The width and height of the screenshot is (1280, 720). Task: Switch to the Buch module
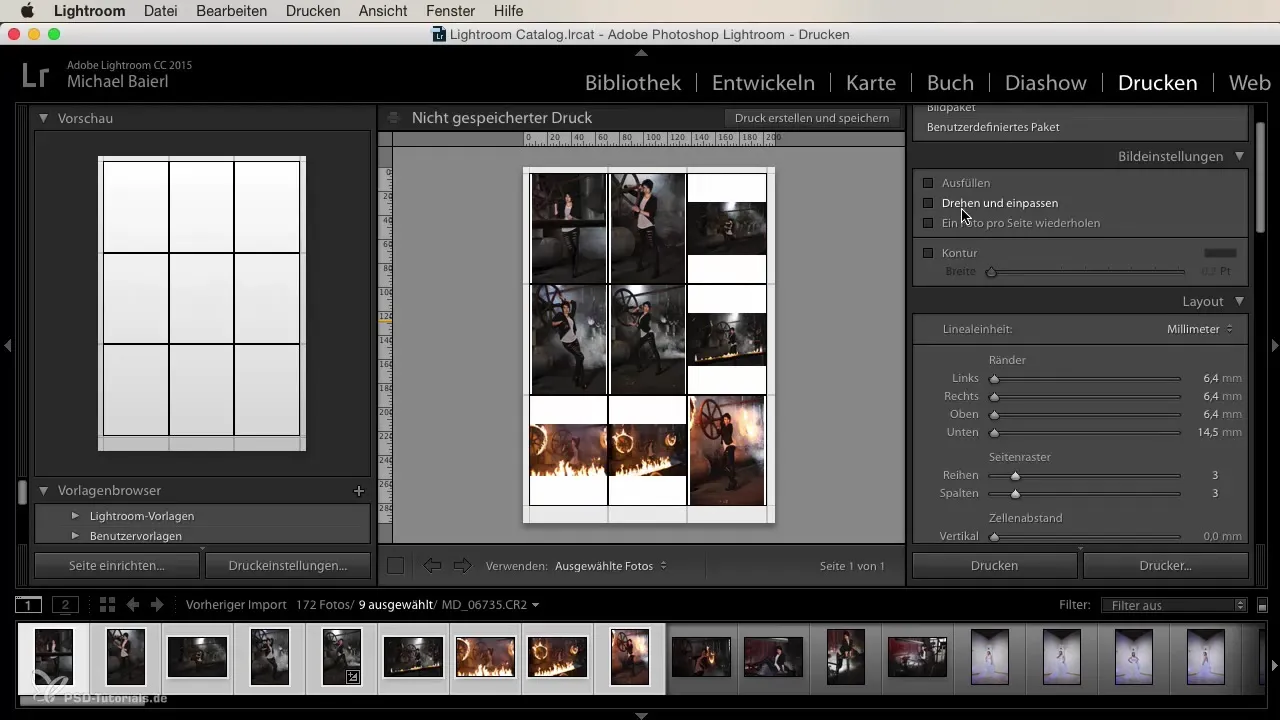[x=951, y=83]
